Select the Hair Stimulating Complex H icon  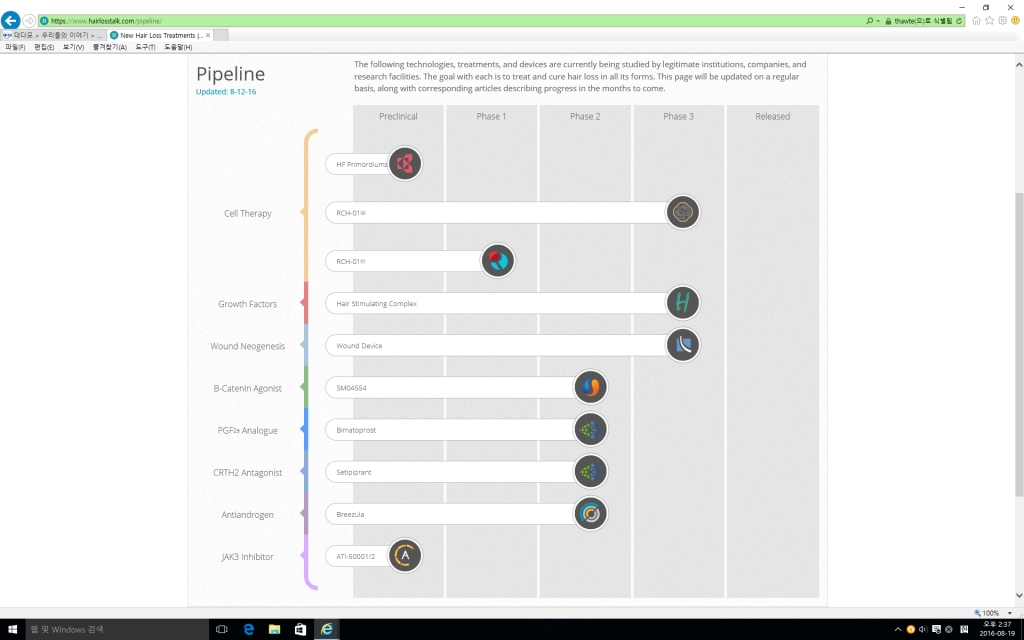(682, 303)
